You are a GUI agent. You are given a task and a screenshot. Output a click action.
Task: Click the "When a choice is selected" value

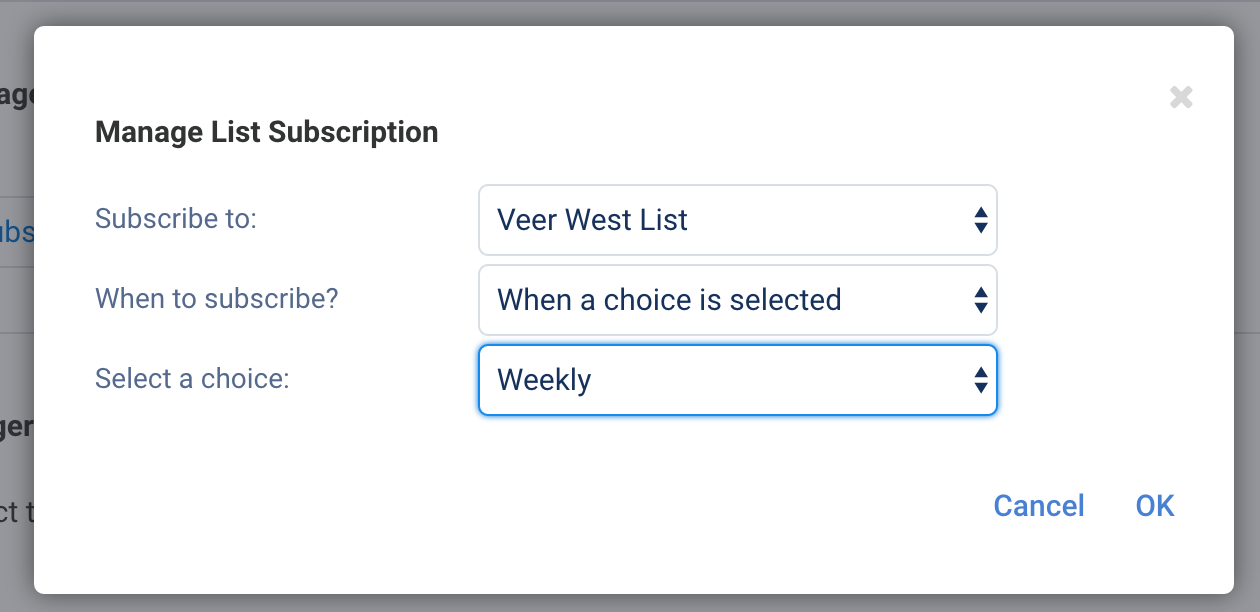(x=669, y=300)
